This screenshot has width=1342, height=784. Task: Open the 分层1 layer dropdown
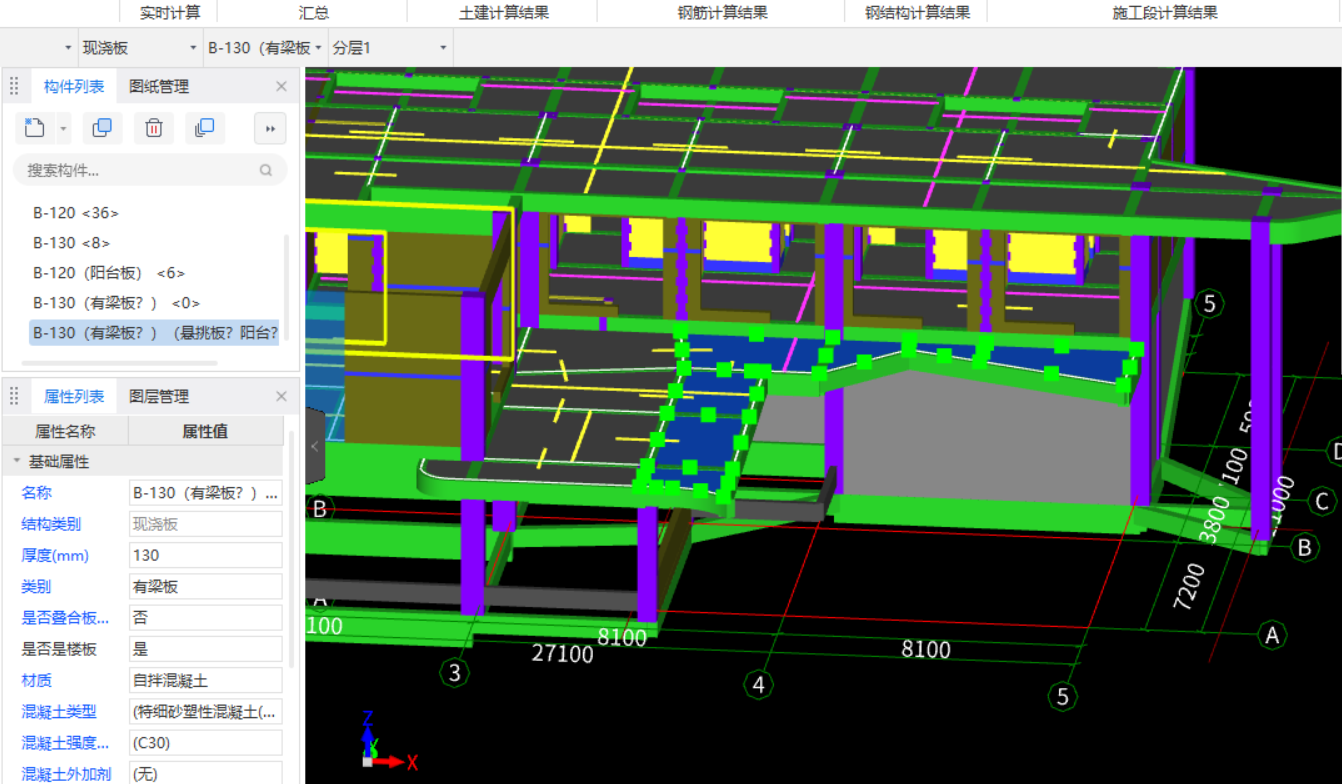pos(390,48)
